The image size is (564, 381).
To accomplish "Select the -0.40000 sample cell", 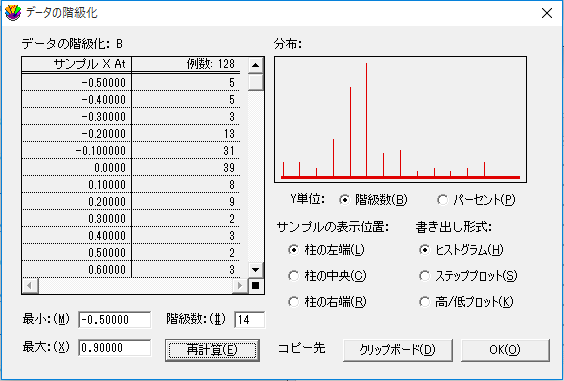I will (77, 100).
